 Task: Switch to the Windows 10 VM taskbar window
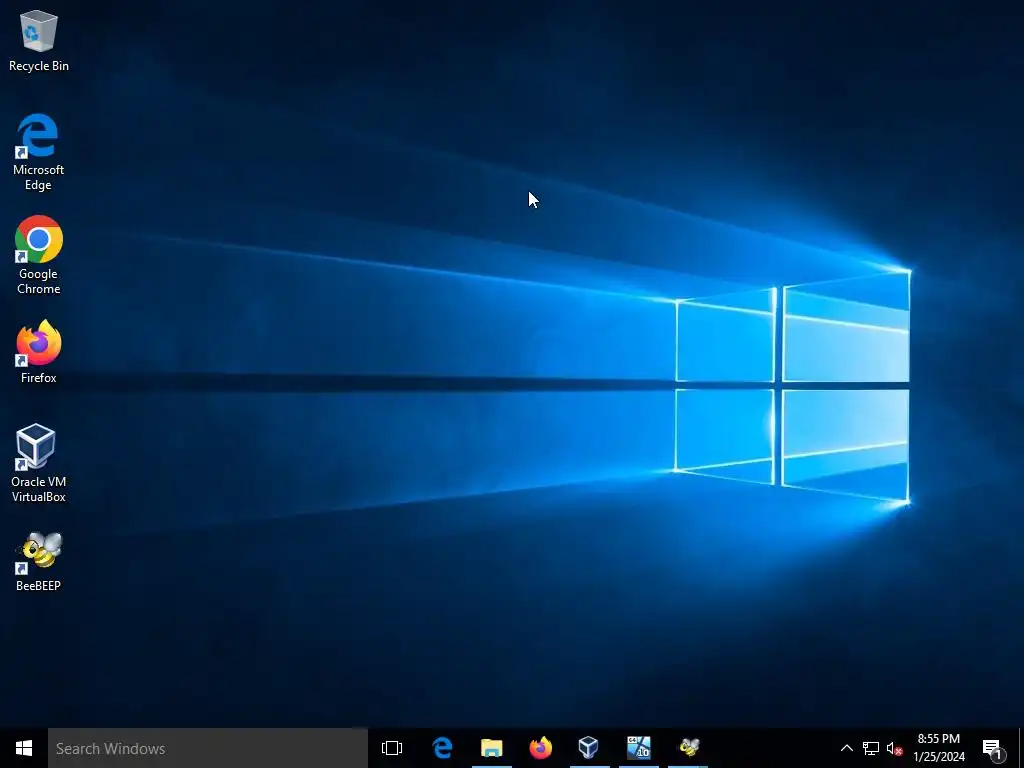(639, 748)
